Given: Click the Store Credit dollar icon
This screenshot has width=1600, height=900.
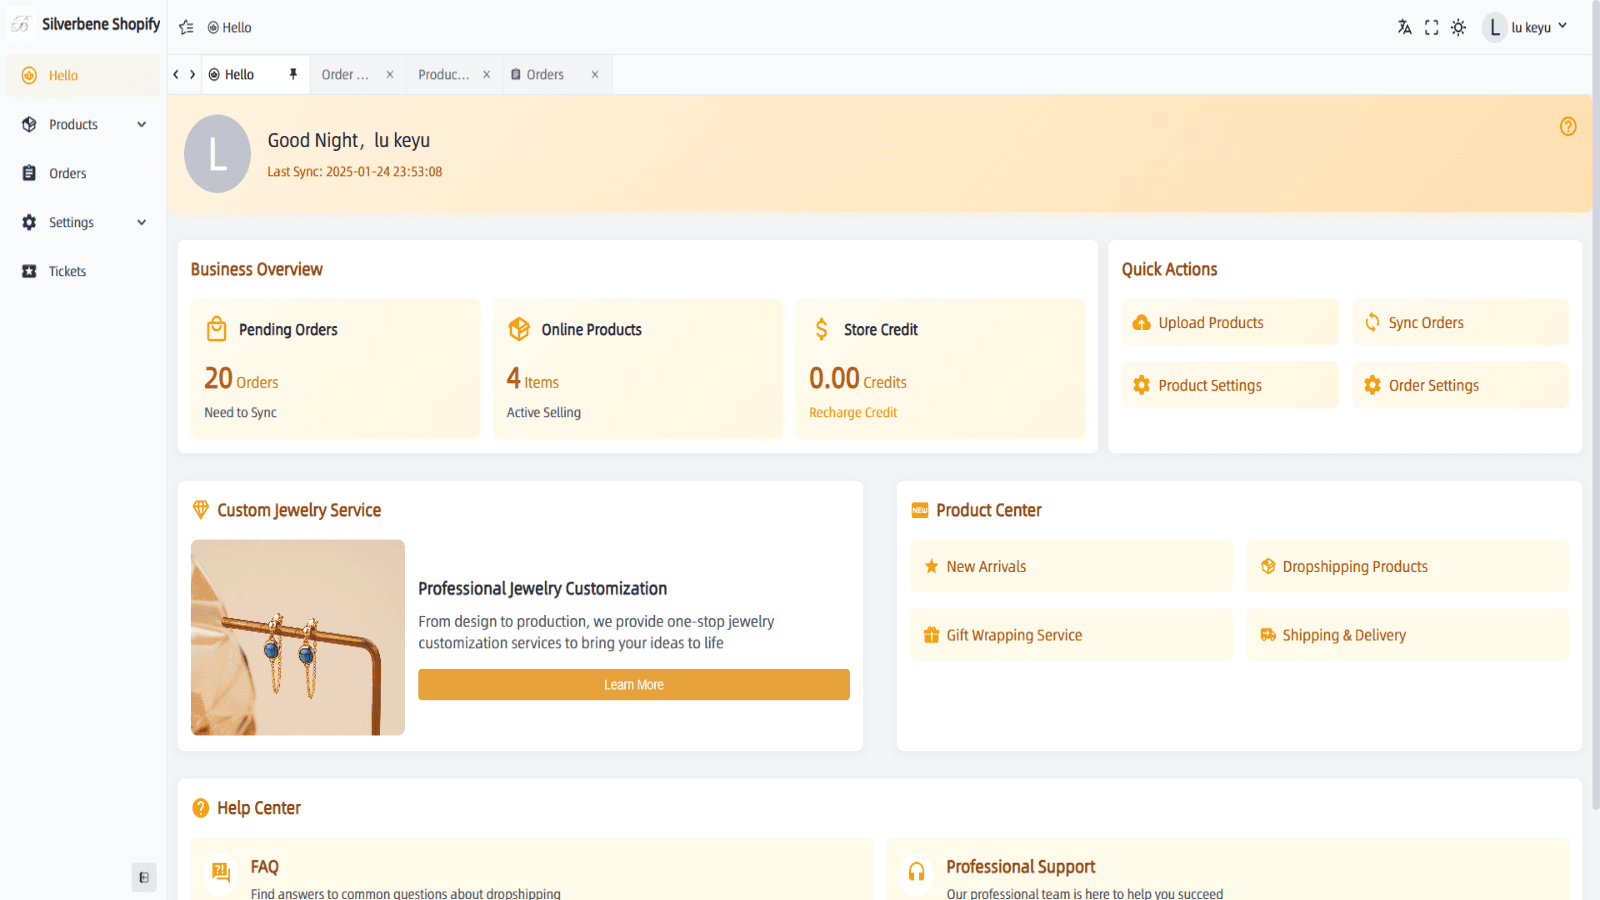Looking at the screenshot, I should tap(822, 329).
